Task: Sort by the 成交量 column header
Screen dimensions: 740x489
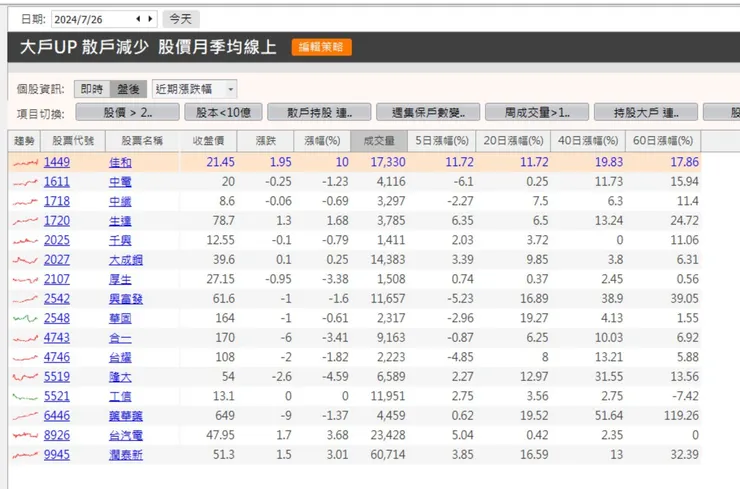Action: point(379,141)
